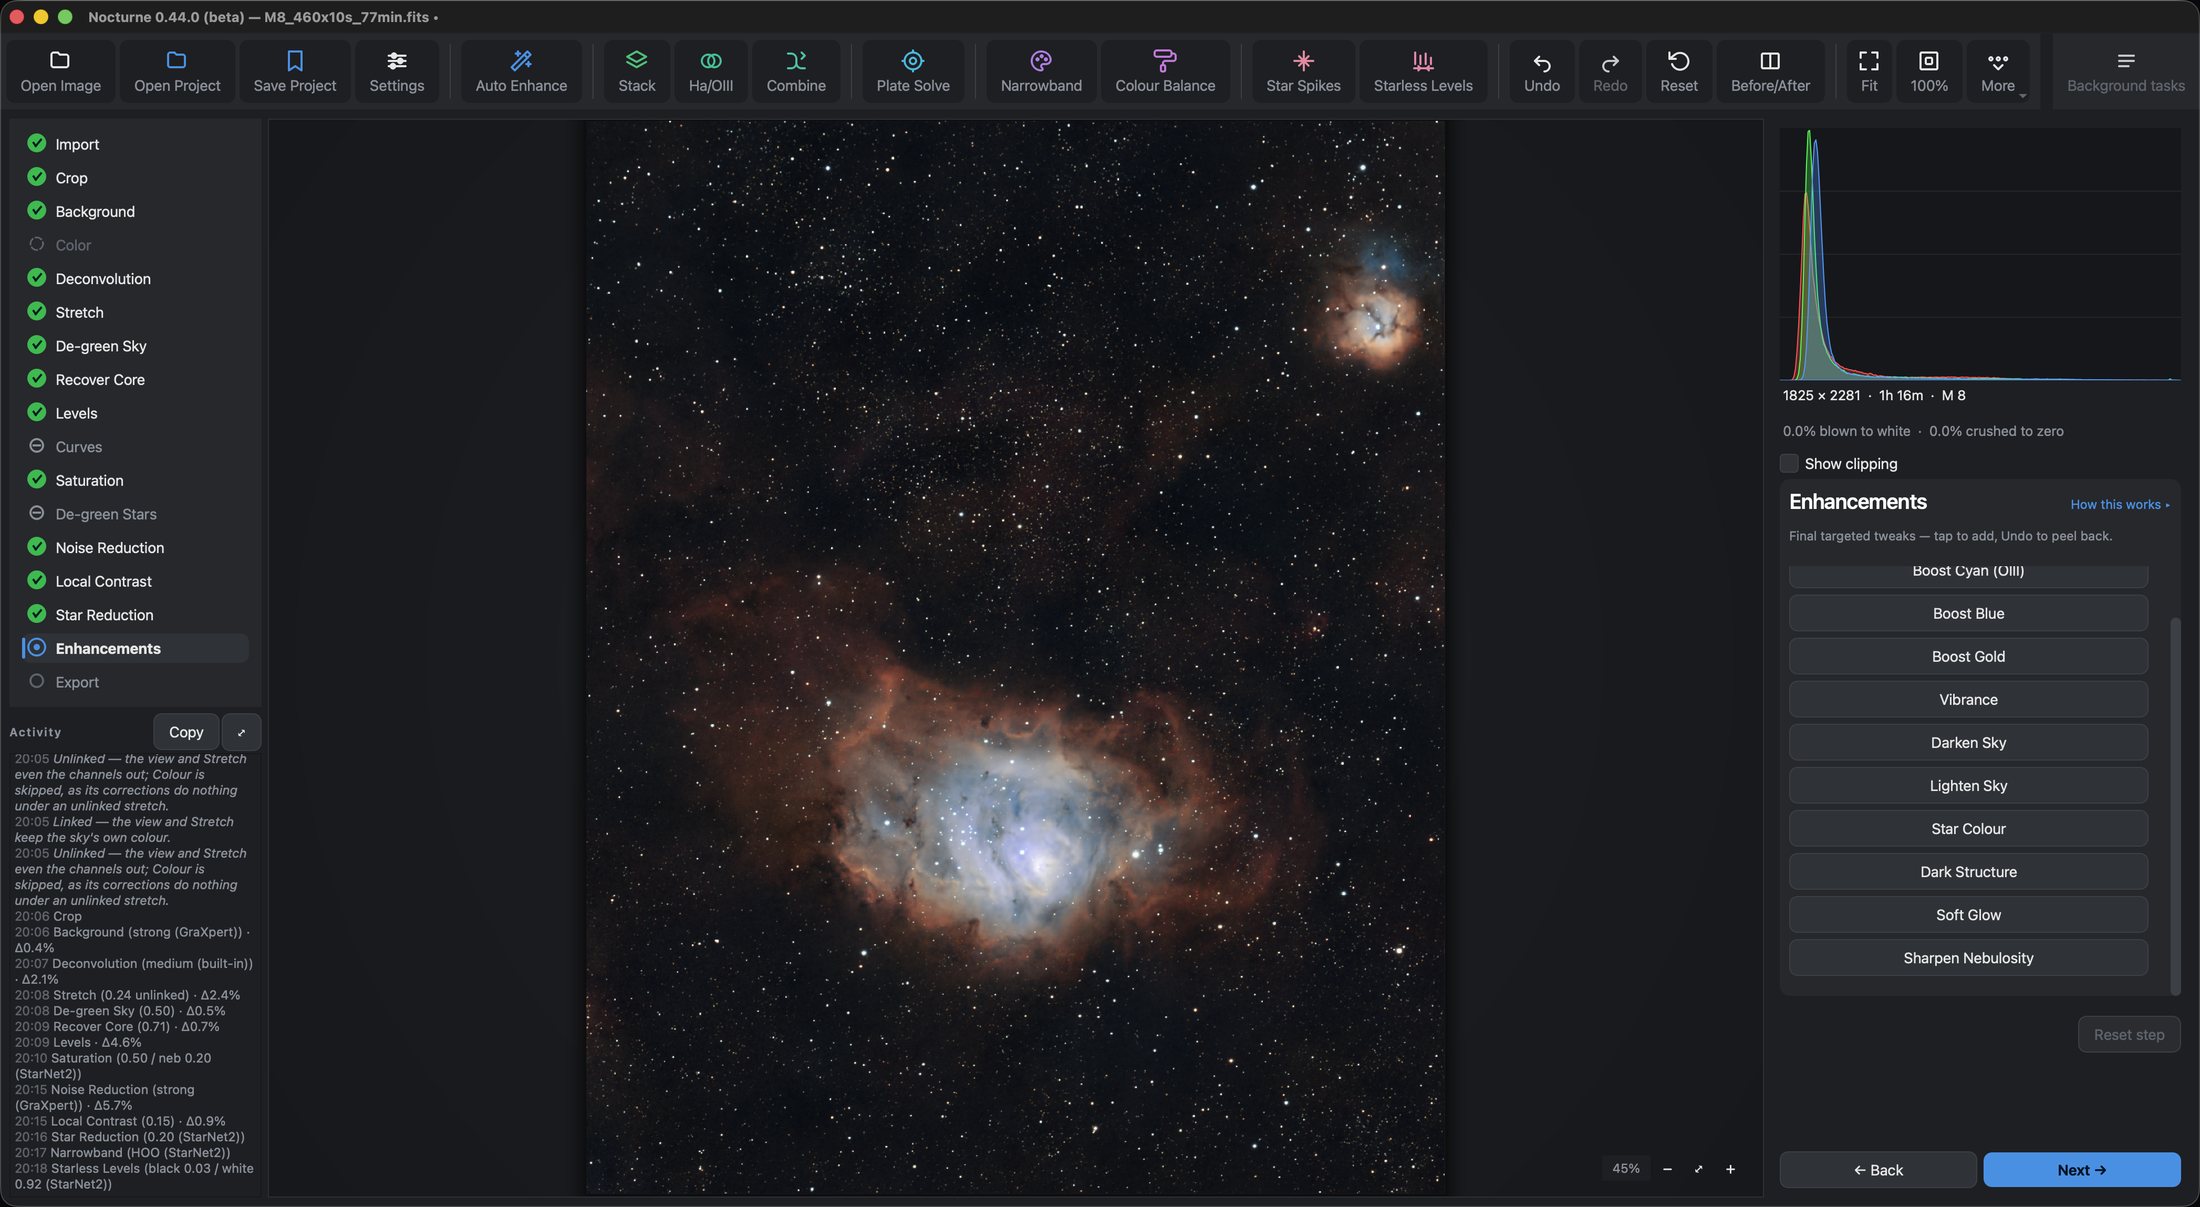Zoom out with the minus control

[x=1667, y=1168]
